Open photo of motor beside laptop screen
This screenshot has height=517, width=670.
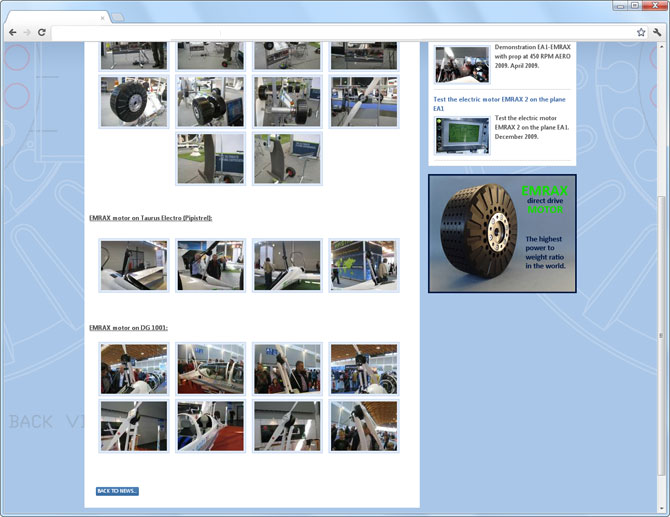211,102
